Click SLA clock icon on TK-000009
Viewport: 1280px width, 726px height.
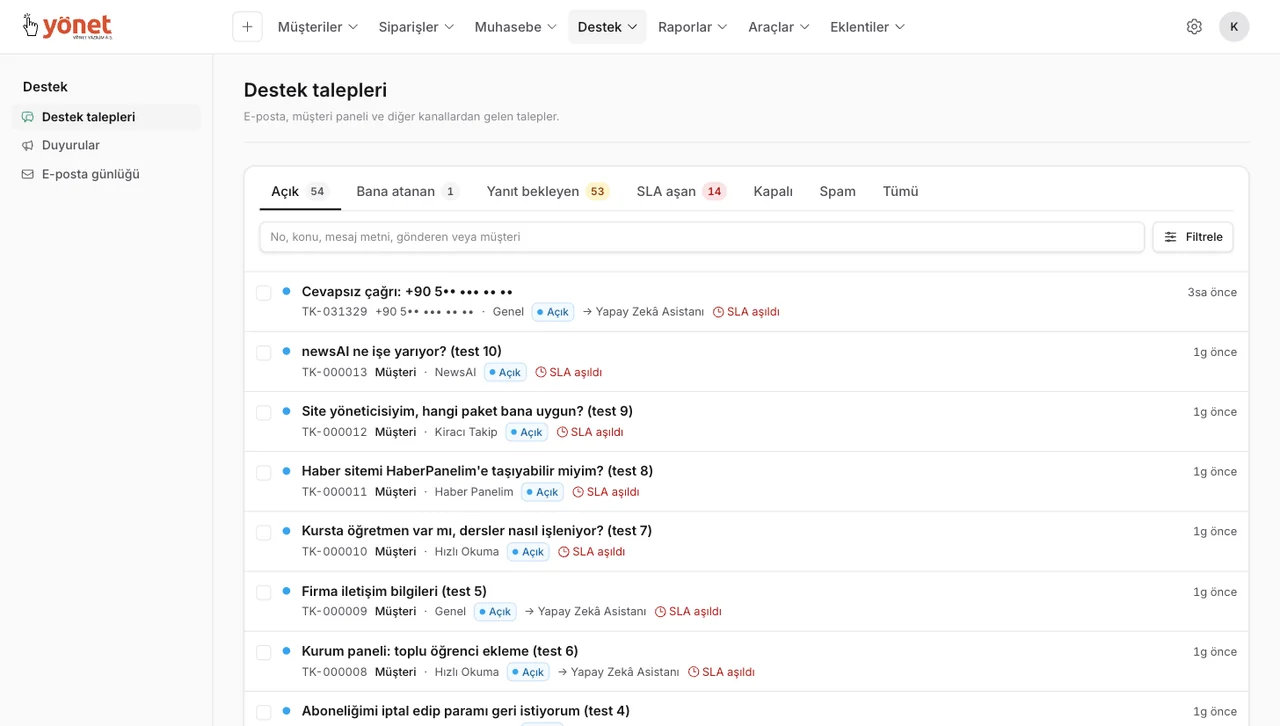pyautogui.click(x=660, y=612)
